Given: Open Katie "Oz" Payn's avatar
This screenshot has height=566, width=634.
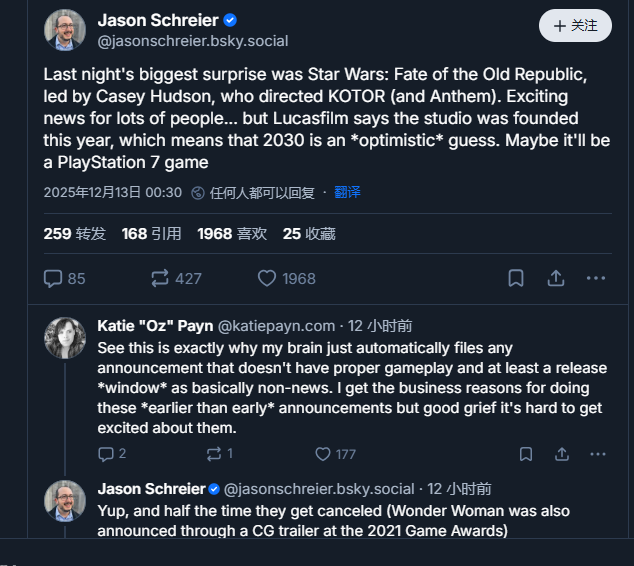Looking at the screenshot, I should point(65,338).
